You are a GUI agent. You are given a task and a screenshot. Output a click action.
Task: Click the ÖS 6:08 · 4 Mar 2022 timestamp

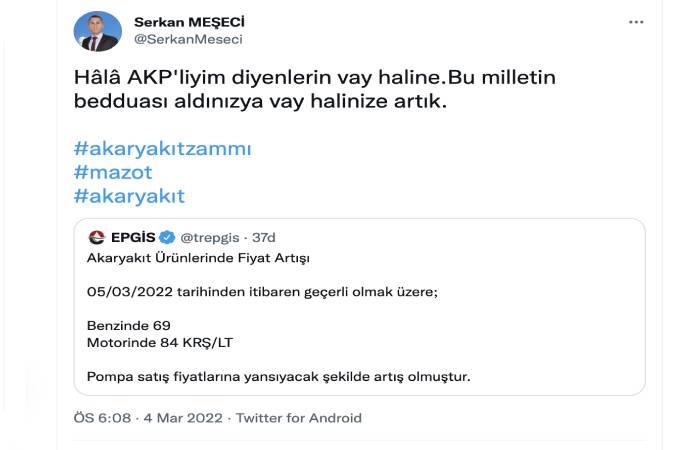tap(148, 417)
